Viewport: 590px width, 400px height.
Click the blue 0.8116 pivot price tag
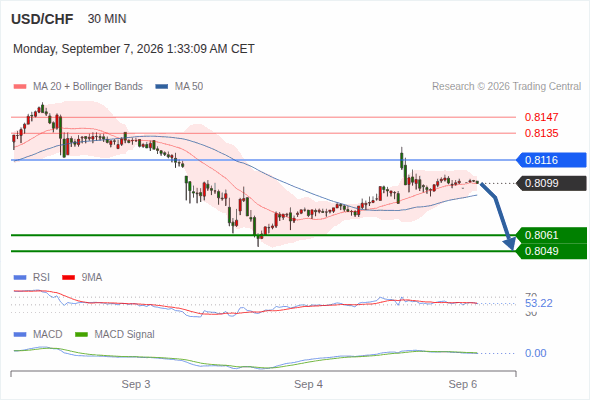551,160
